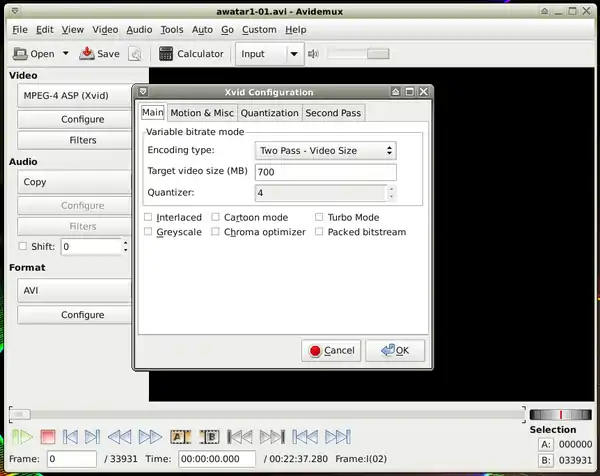Open the Encoding type dropdown
Viewport: 600px width, 476px height.
tap(325, 151)
